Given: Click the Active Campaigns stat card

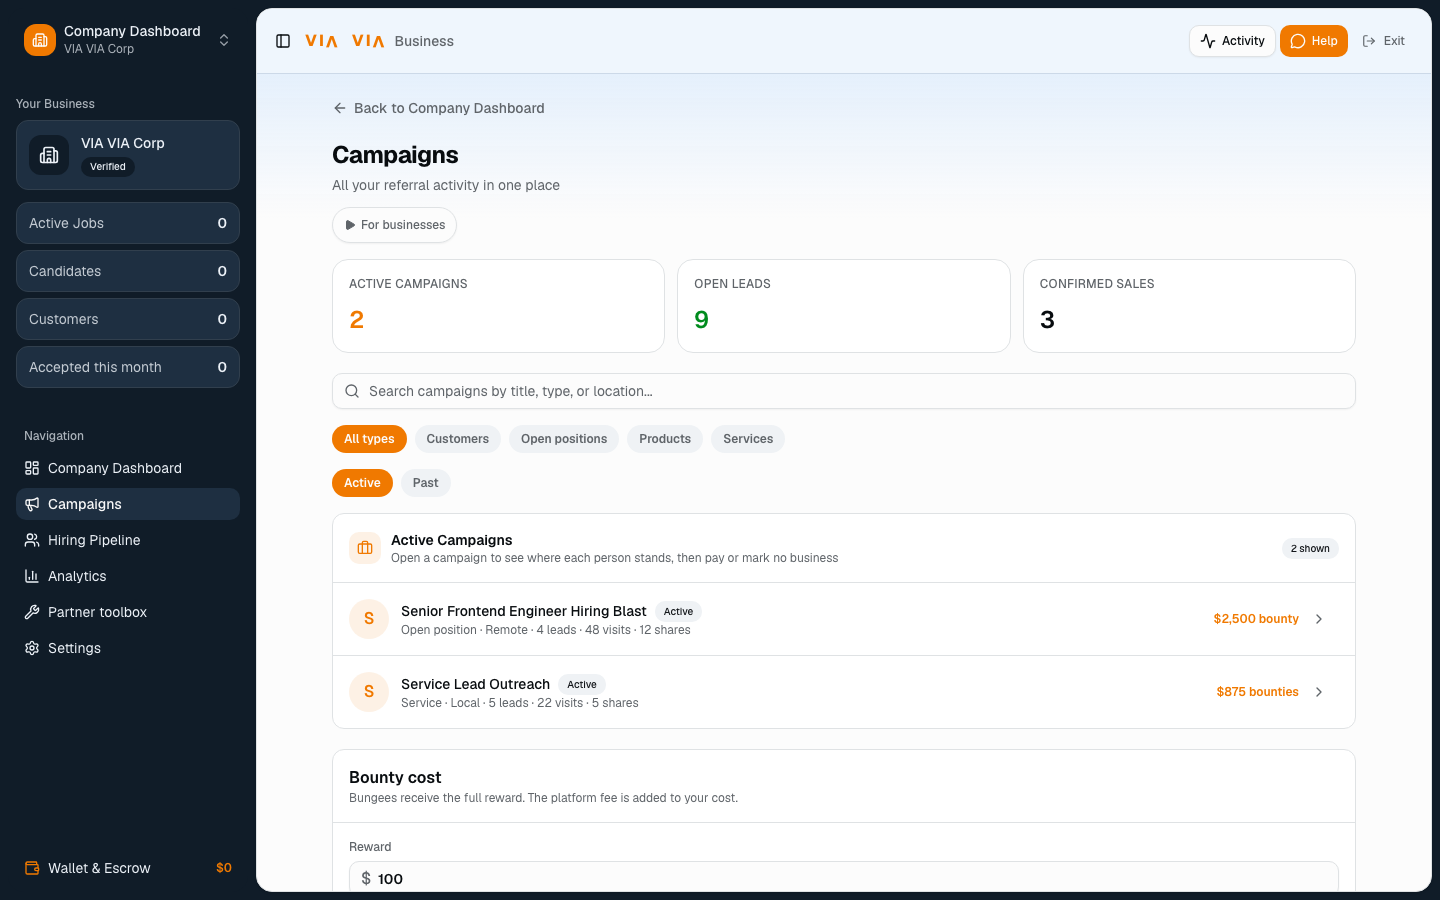Looking at the screenshot, I should click(x=498, y=306).
